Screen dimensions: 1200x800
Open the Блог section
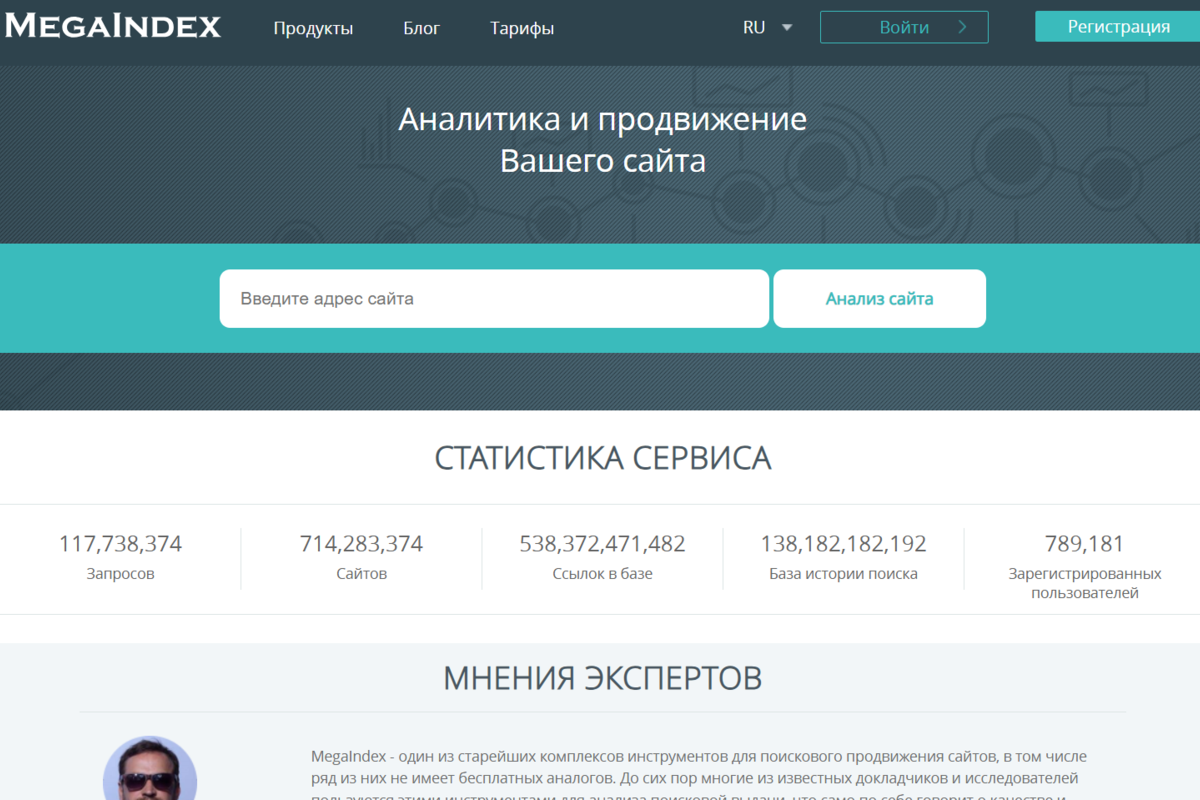point(421,29)
